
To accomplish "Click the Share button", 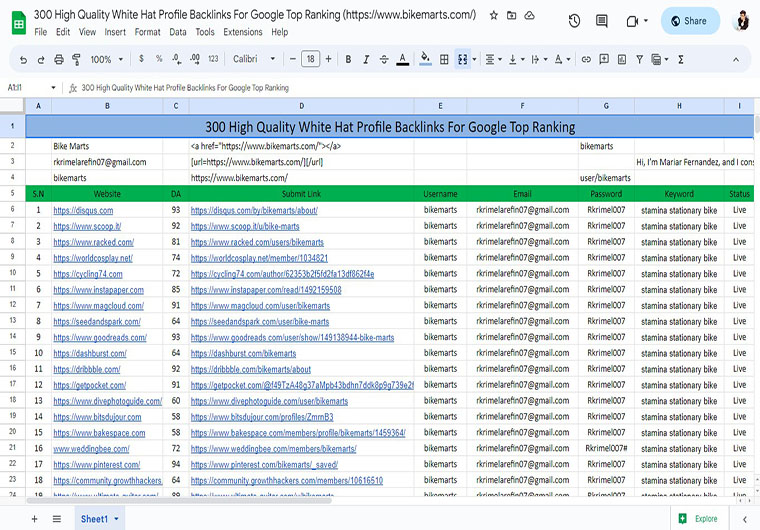I will [689, 21].
